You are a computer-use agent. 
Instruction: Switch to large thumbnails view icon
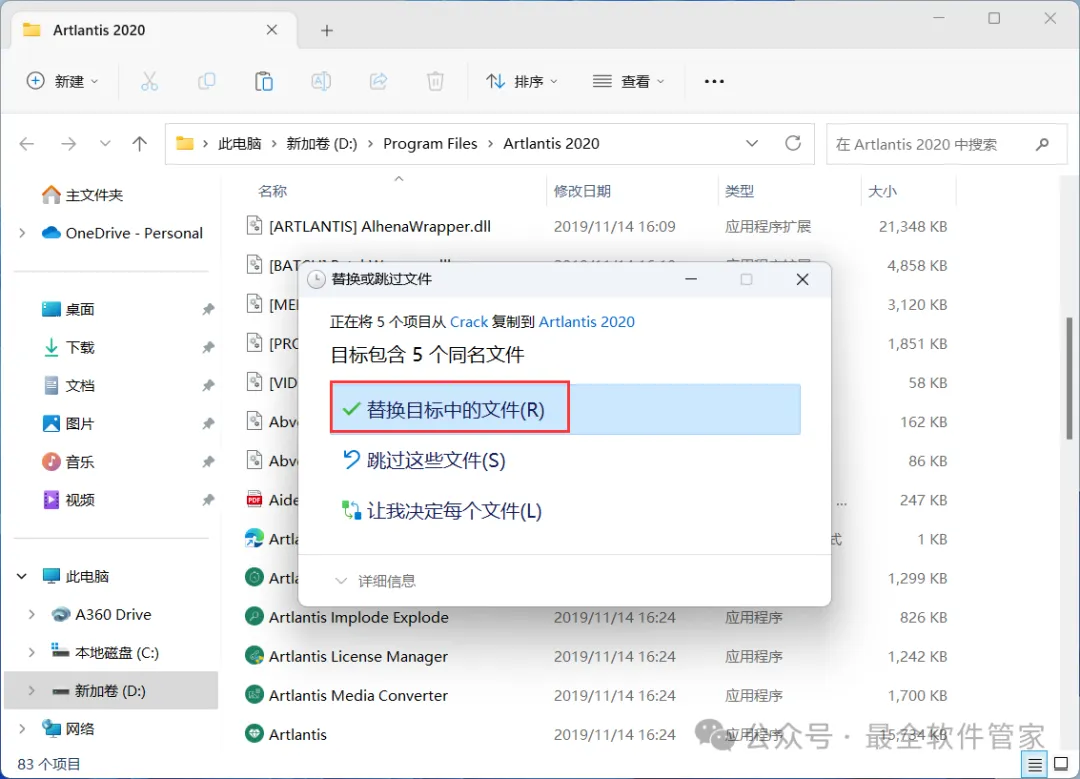coord(1061,764)
